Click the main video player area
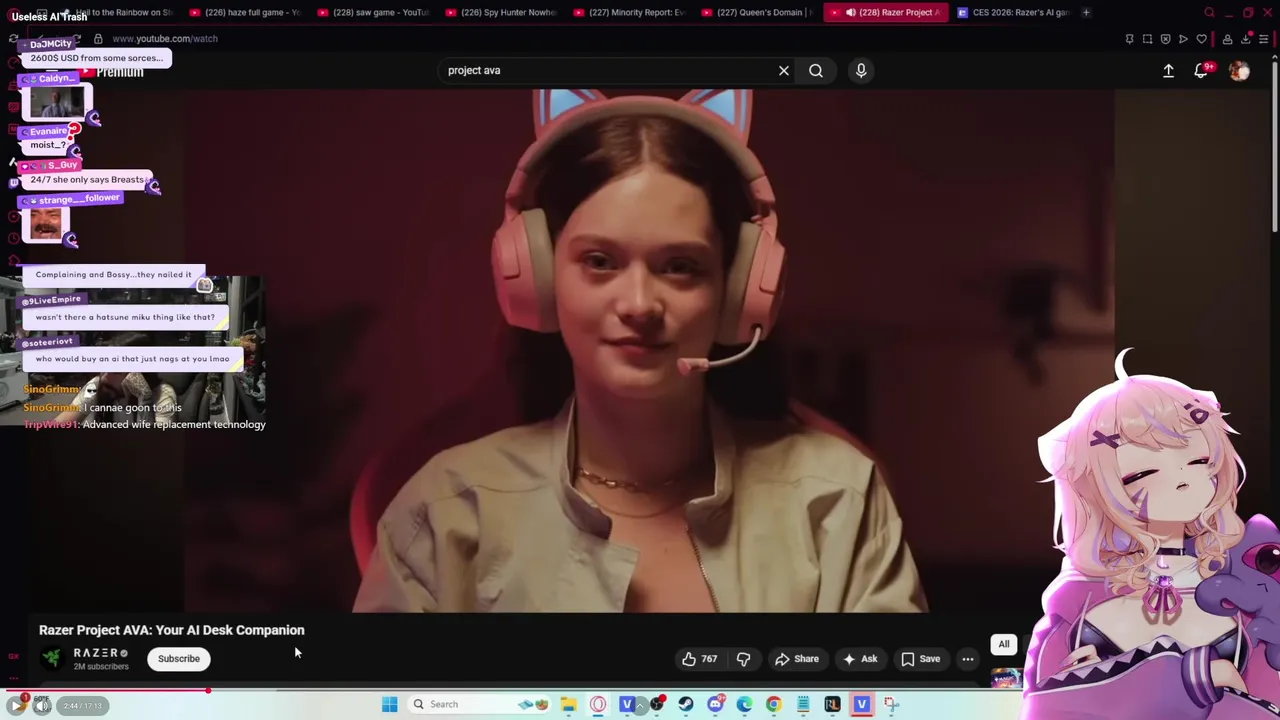Image resolution: width=1280 pixels, height=720 pixels. 648,350
